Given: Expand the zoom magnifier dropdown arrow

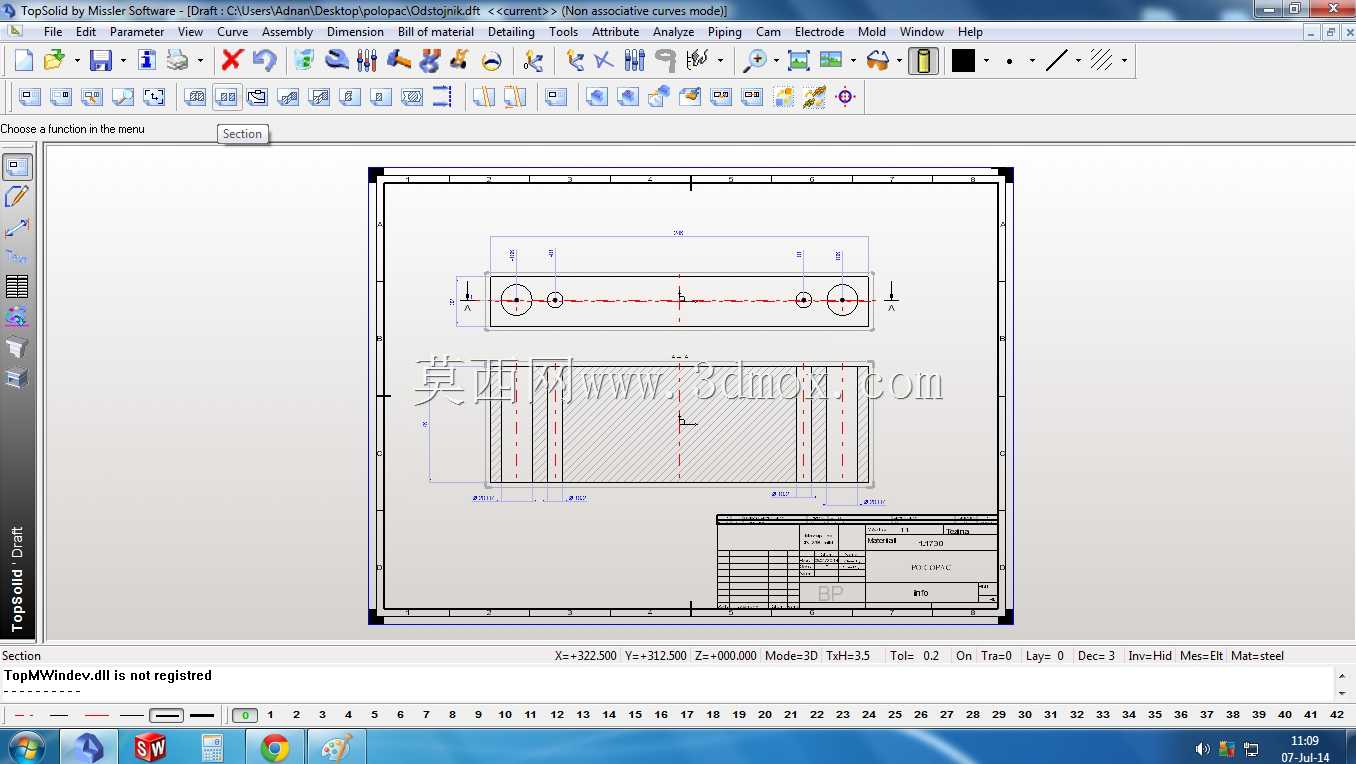Looking at the screenshot, I should tap(776, 61).
